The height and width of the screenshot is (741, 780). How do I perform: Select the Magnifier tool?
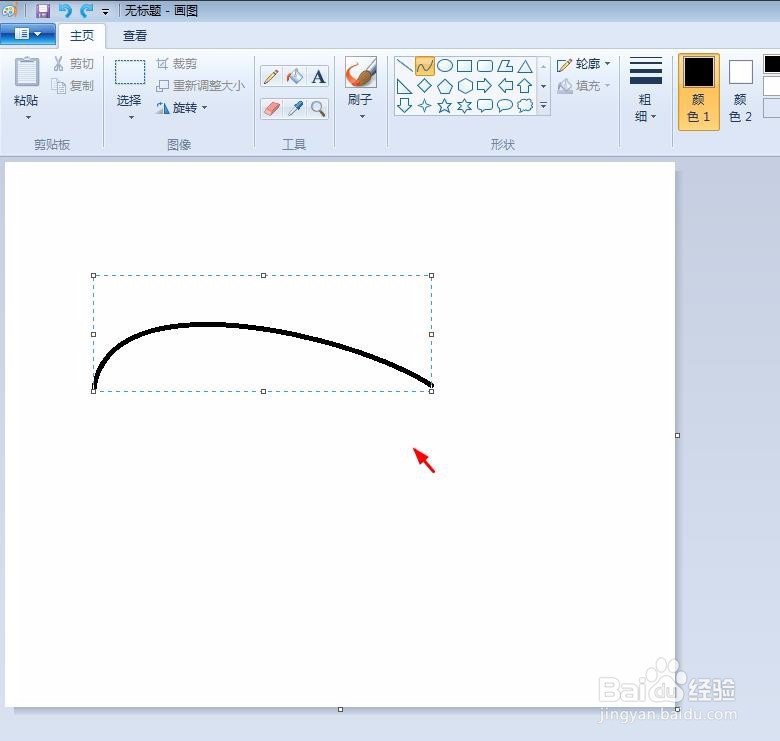(318, 108)
